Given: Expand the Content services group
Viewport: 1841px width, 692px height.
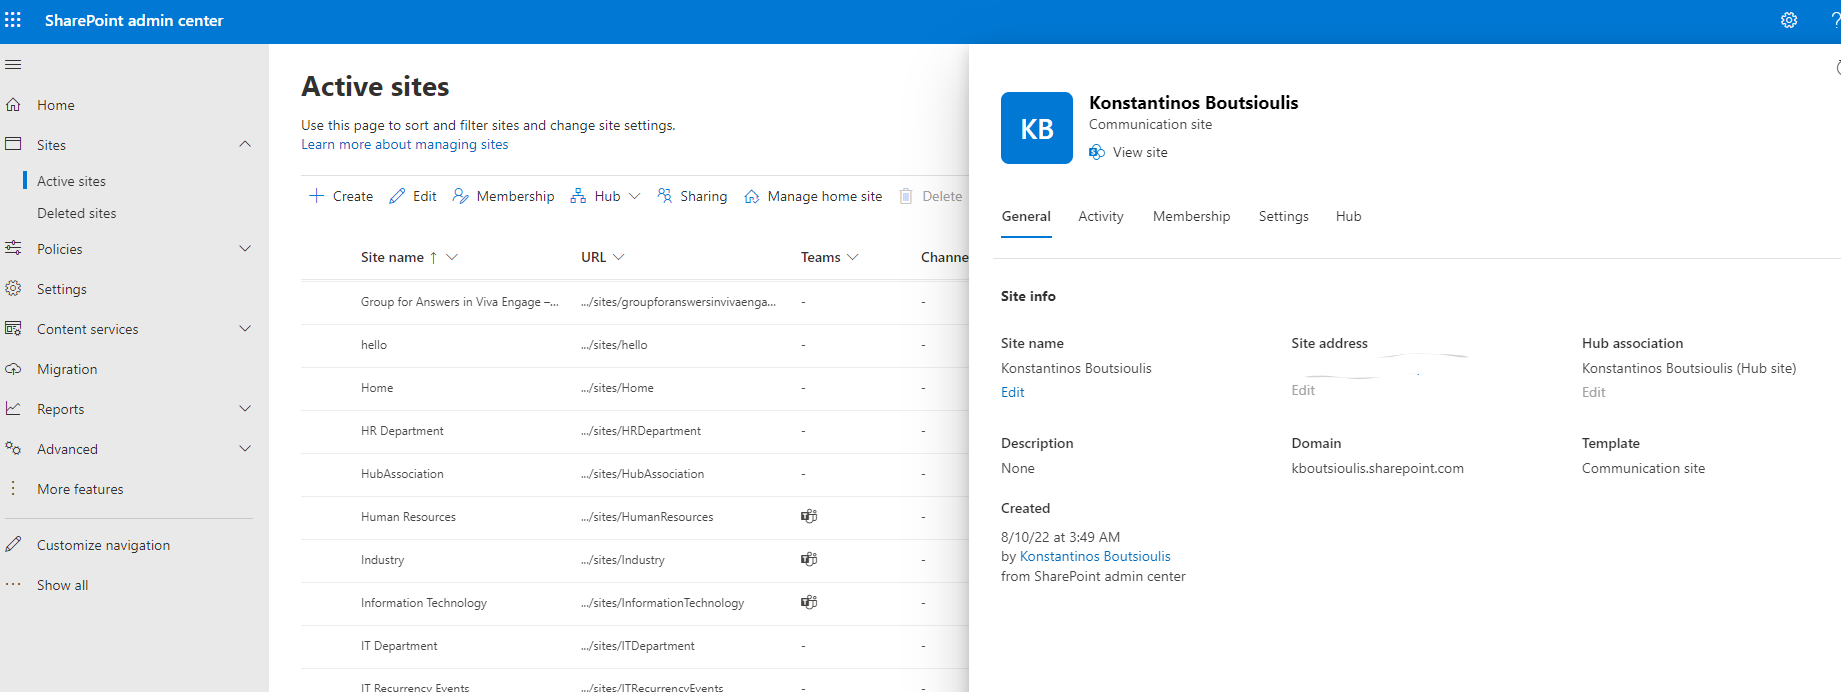Looking at the screenshot, I should tap(245, 328).
